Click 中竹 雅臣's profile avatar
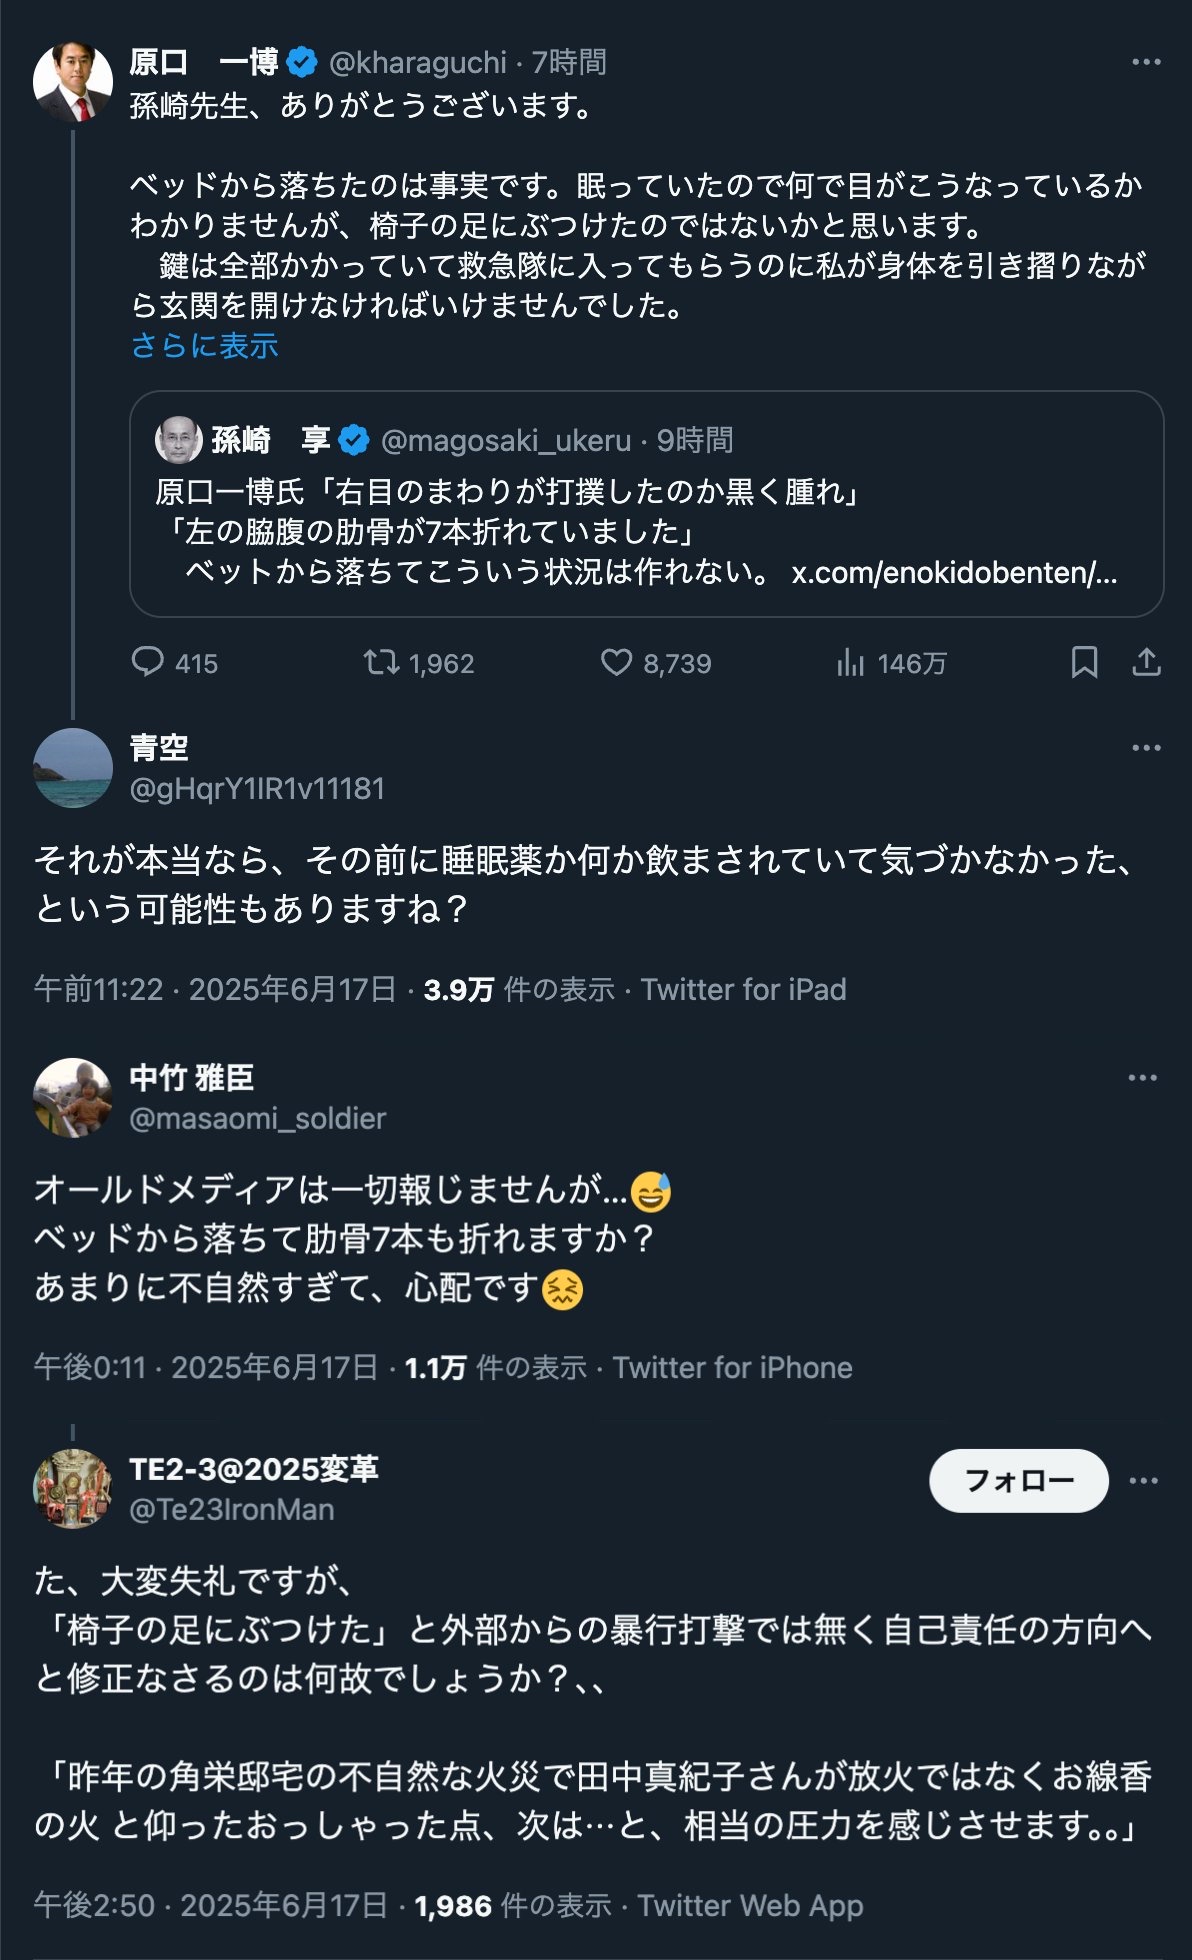The width and height of the screenshot is (1192, 1960). (x=73, y=1098)
